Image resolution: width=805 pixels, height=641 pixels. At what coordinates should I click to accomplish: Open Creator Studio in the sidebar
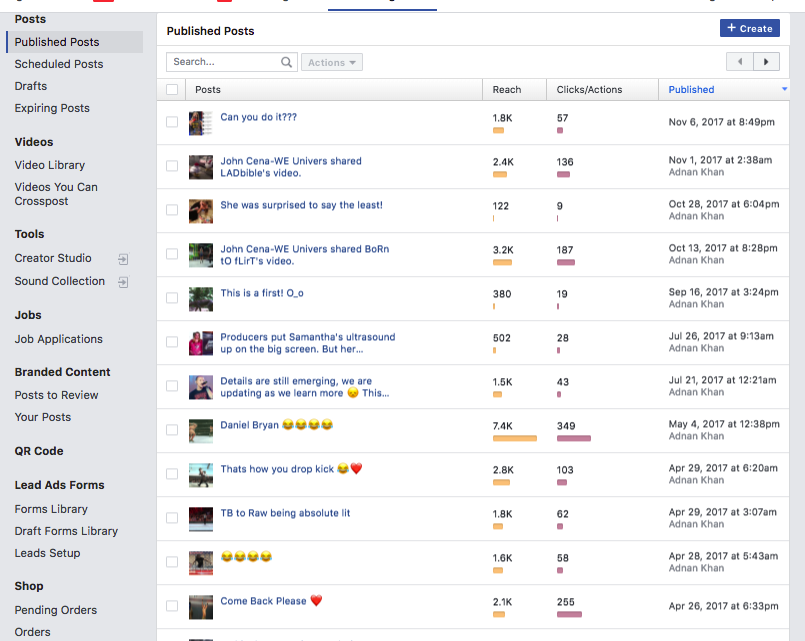[x=53, y=258]
